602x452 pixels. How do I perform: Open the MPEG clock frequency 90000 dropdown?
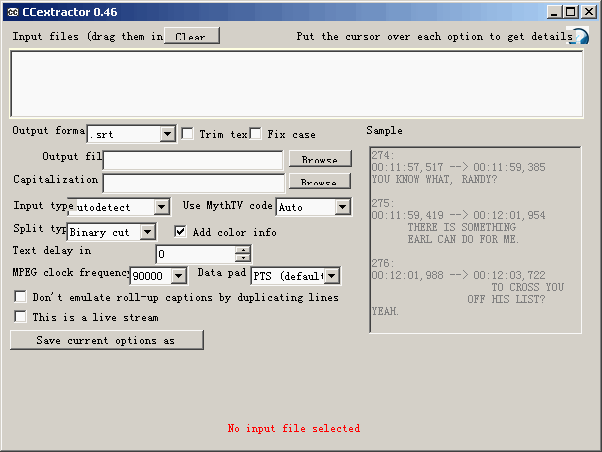click(179, 275)
